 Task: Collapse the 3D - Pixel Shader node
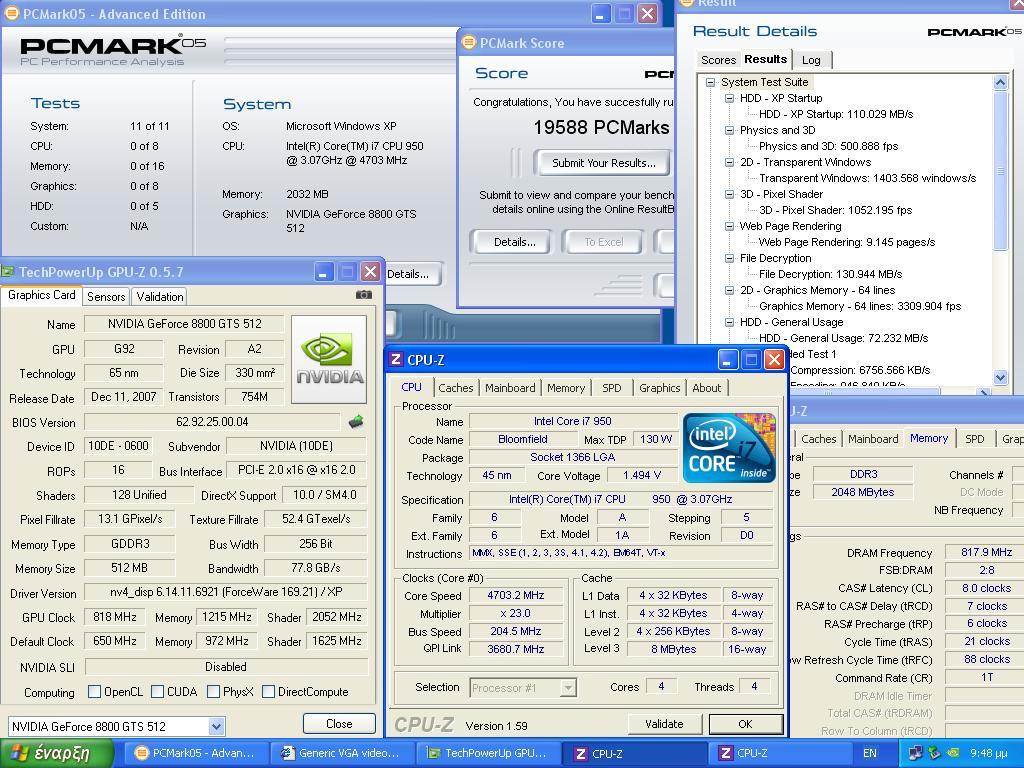coord(729,194)
